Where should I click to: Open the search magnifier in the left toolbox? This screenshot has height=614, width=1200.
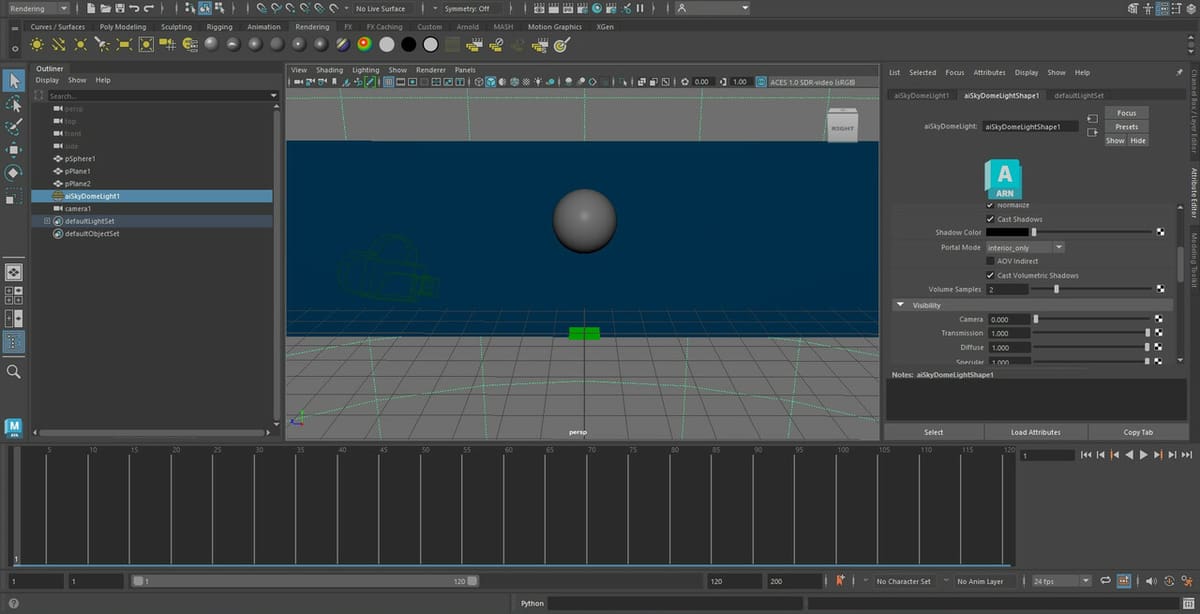14,371
